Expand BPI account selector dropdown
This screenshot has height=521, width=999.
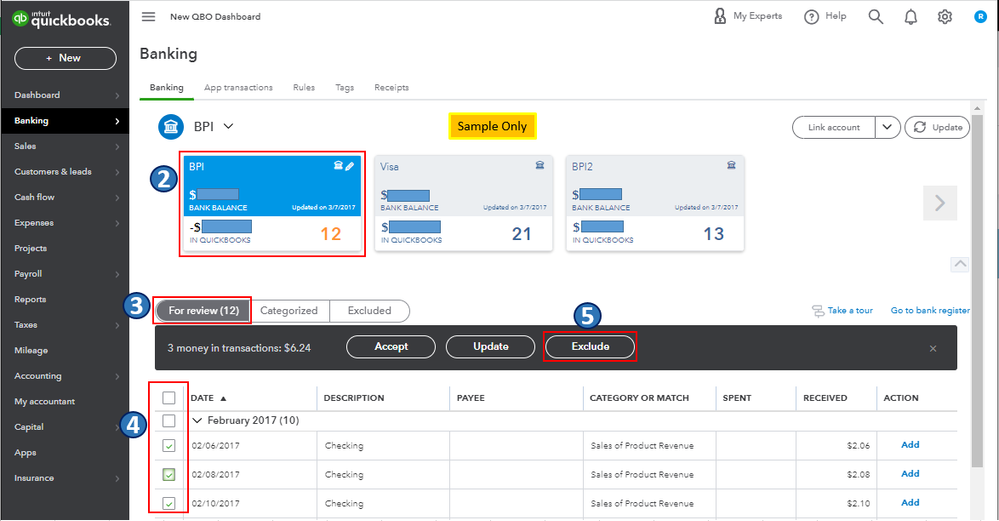pos(228,126)
